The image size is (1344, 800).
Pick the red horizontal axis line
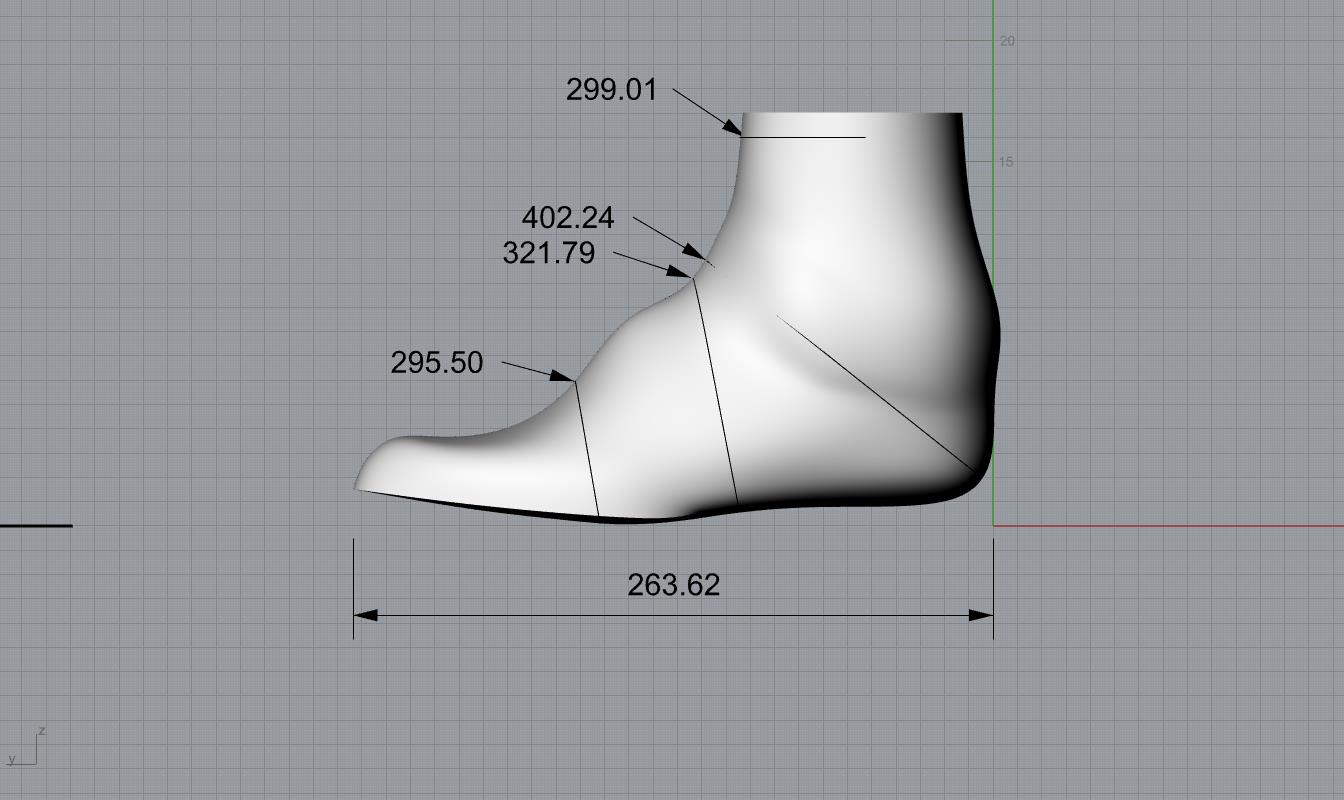point(1170,525)
